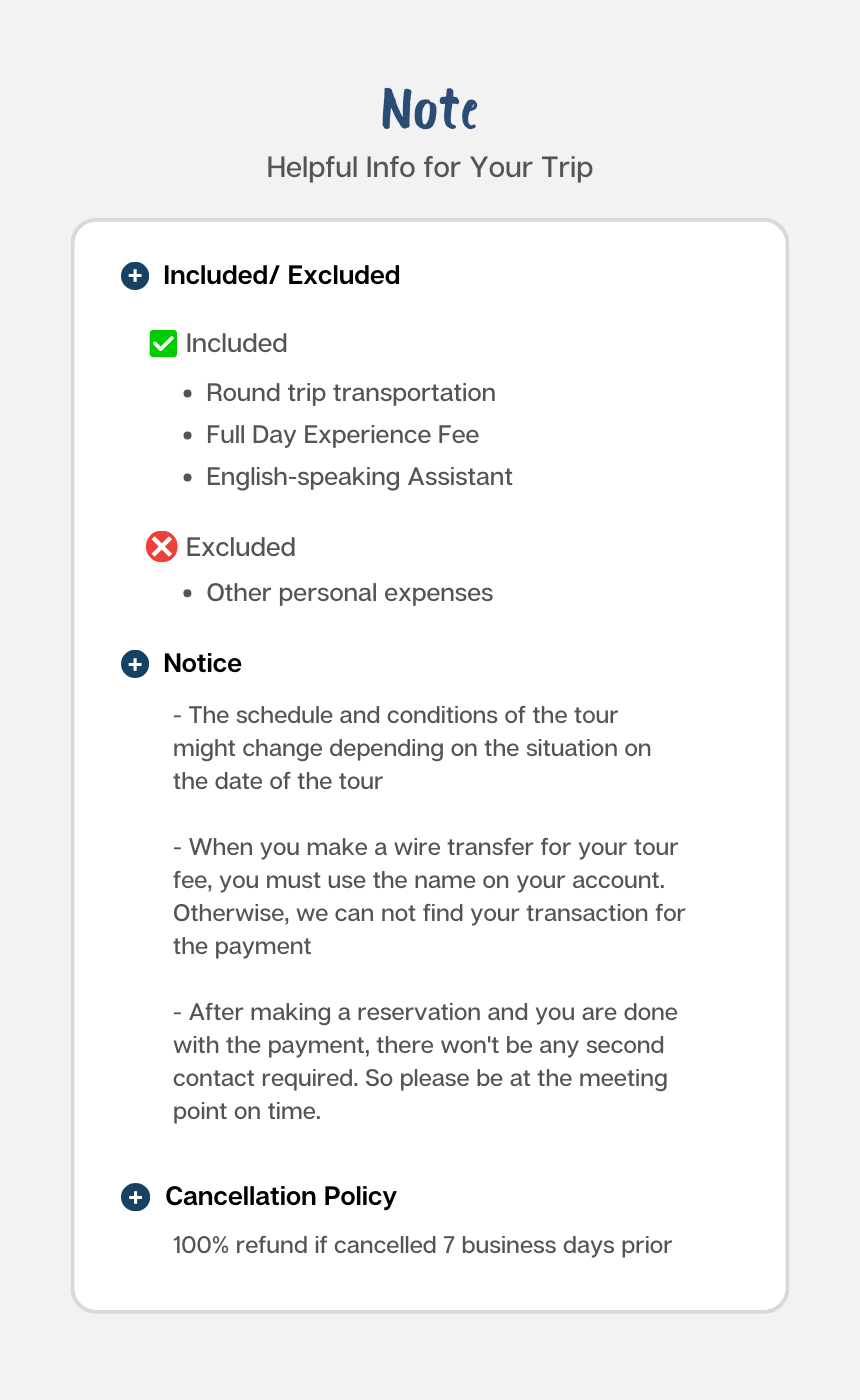
Task: Click the wire transfer notice paragraph
Action: [x=429, y=897]
